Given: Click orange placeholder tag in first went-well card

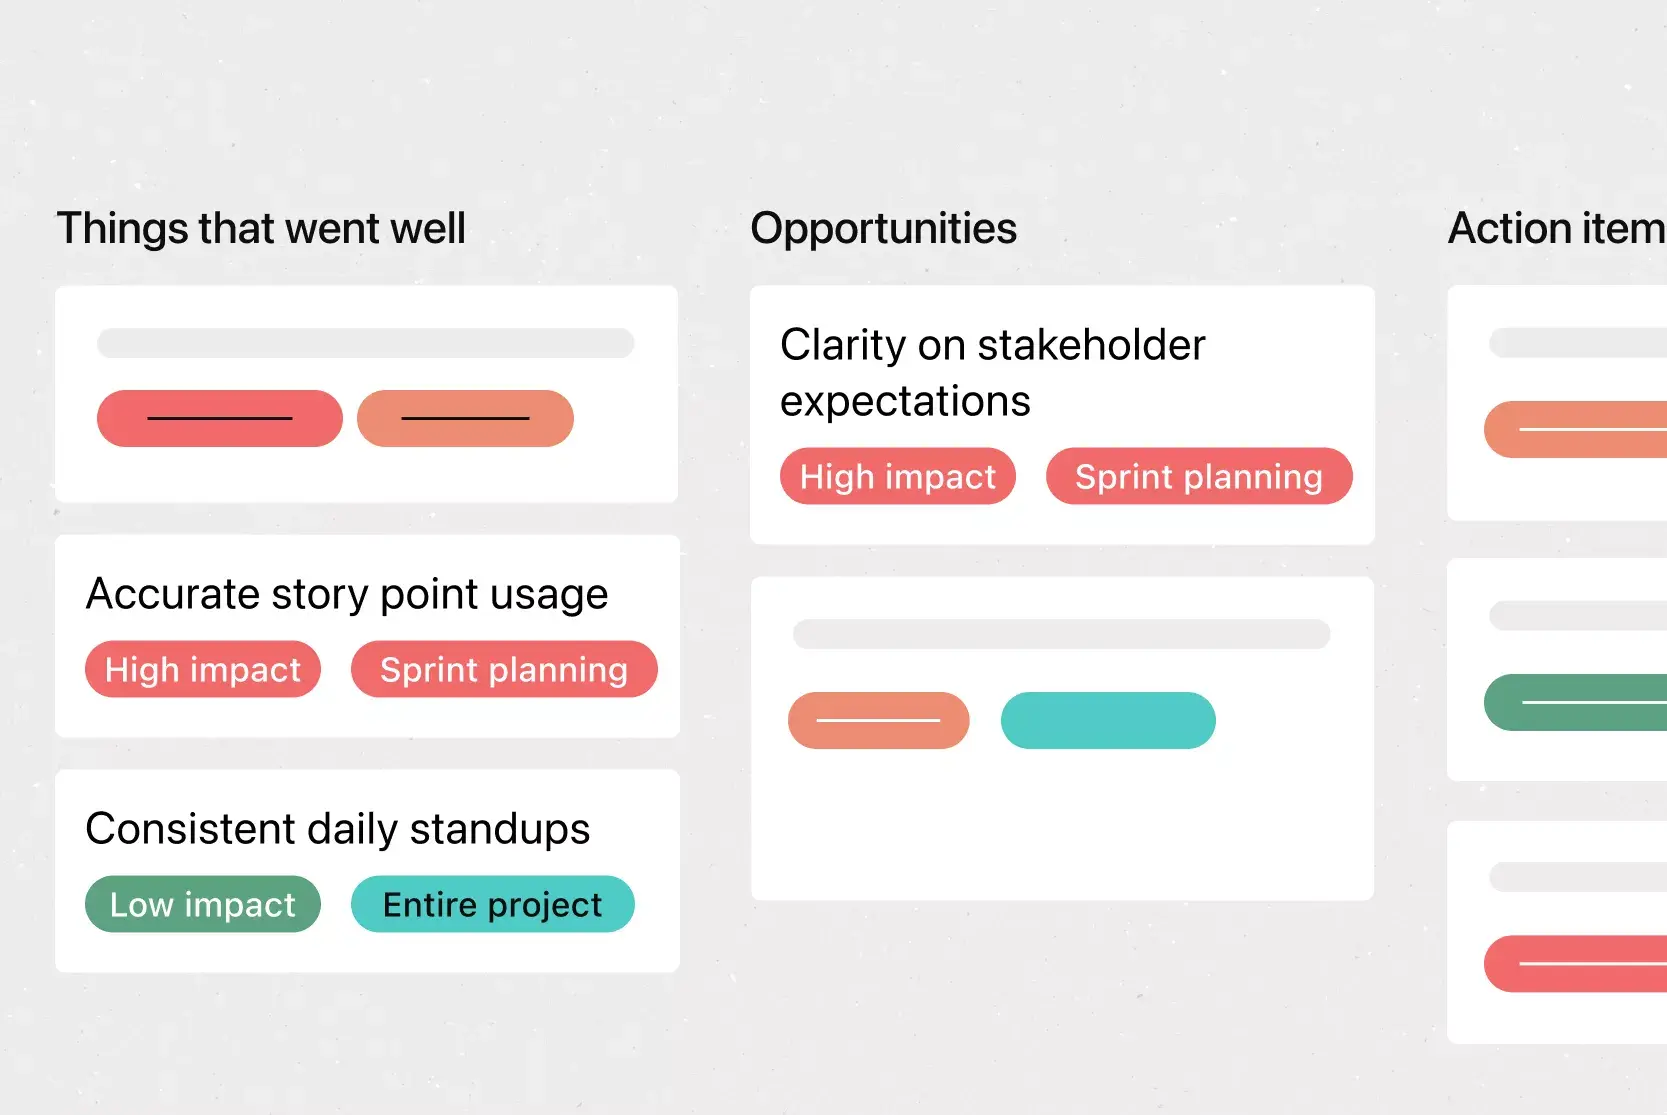Looking at the screenshot, I should point(465,418).
